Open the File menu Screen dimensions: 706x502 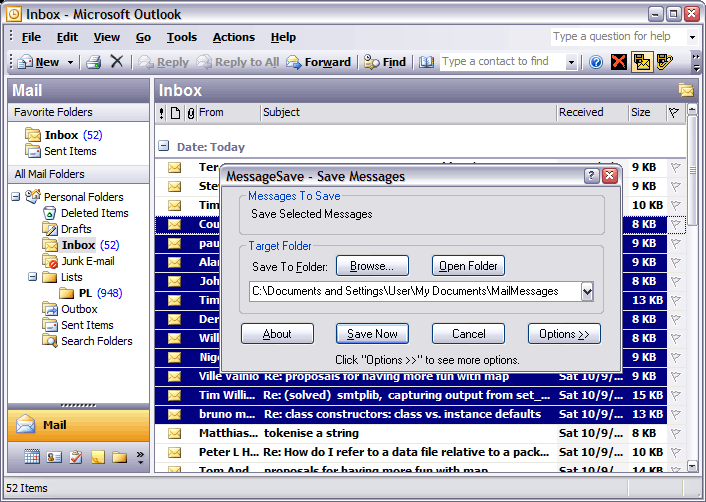click(x=31, y=37)
